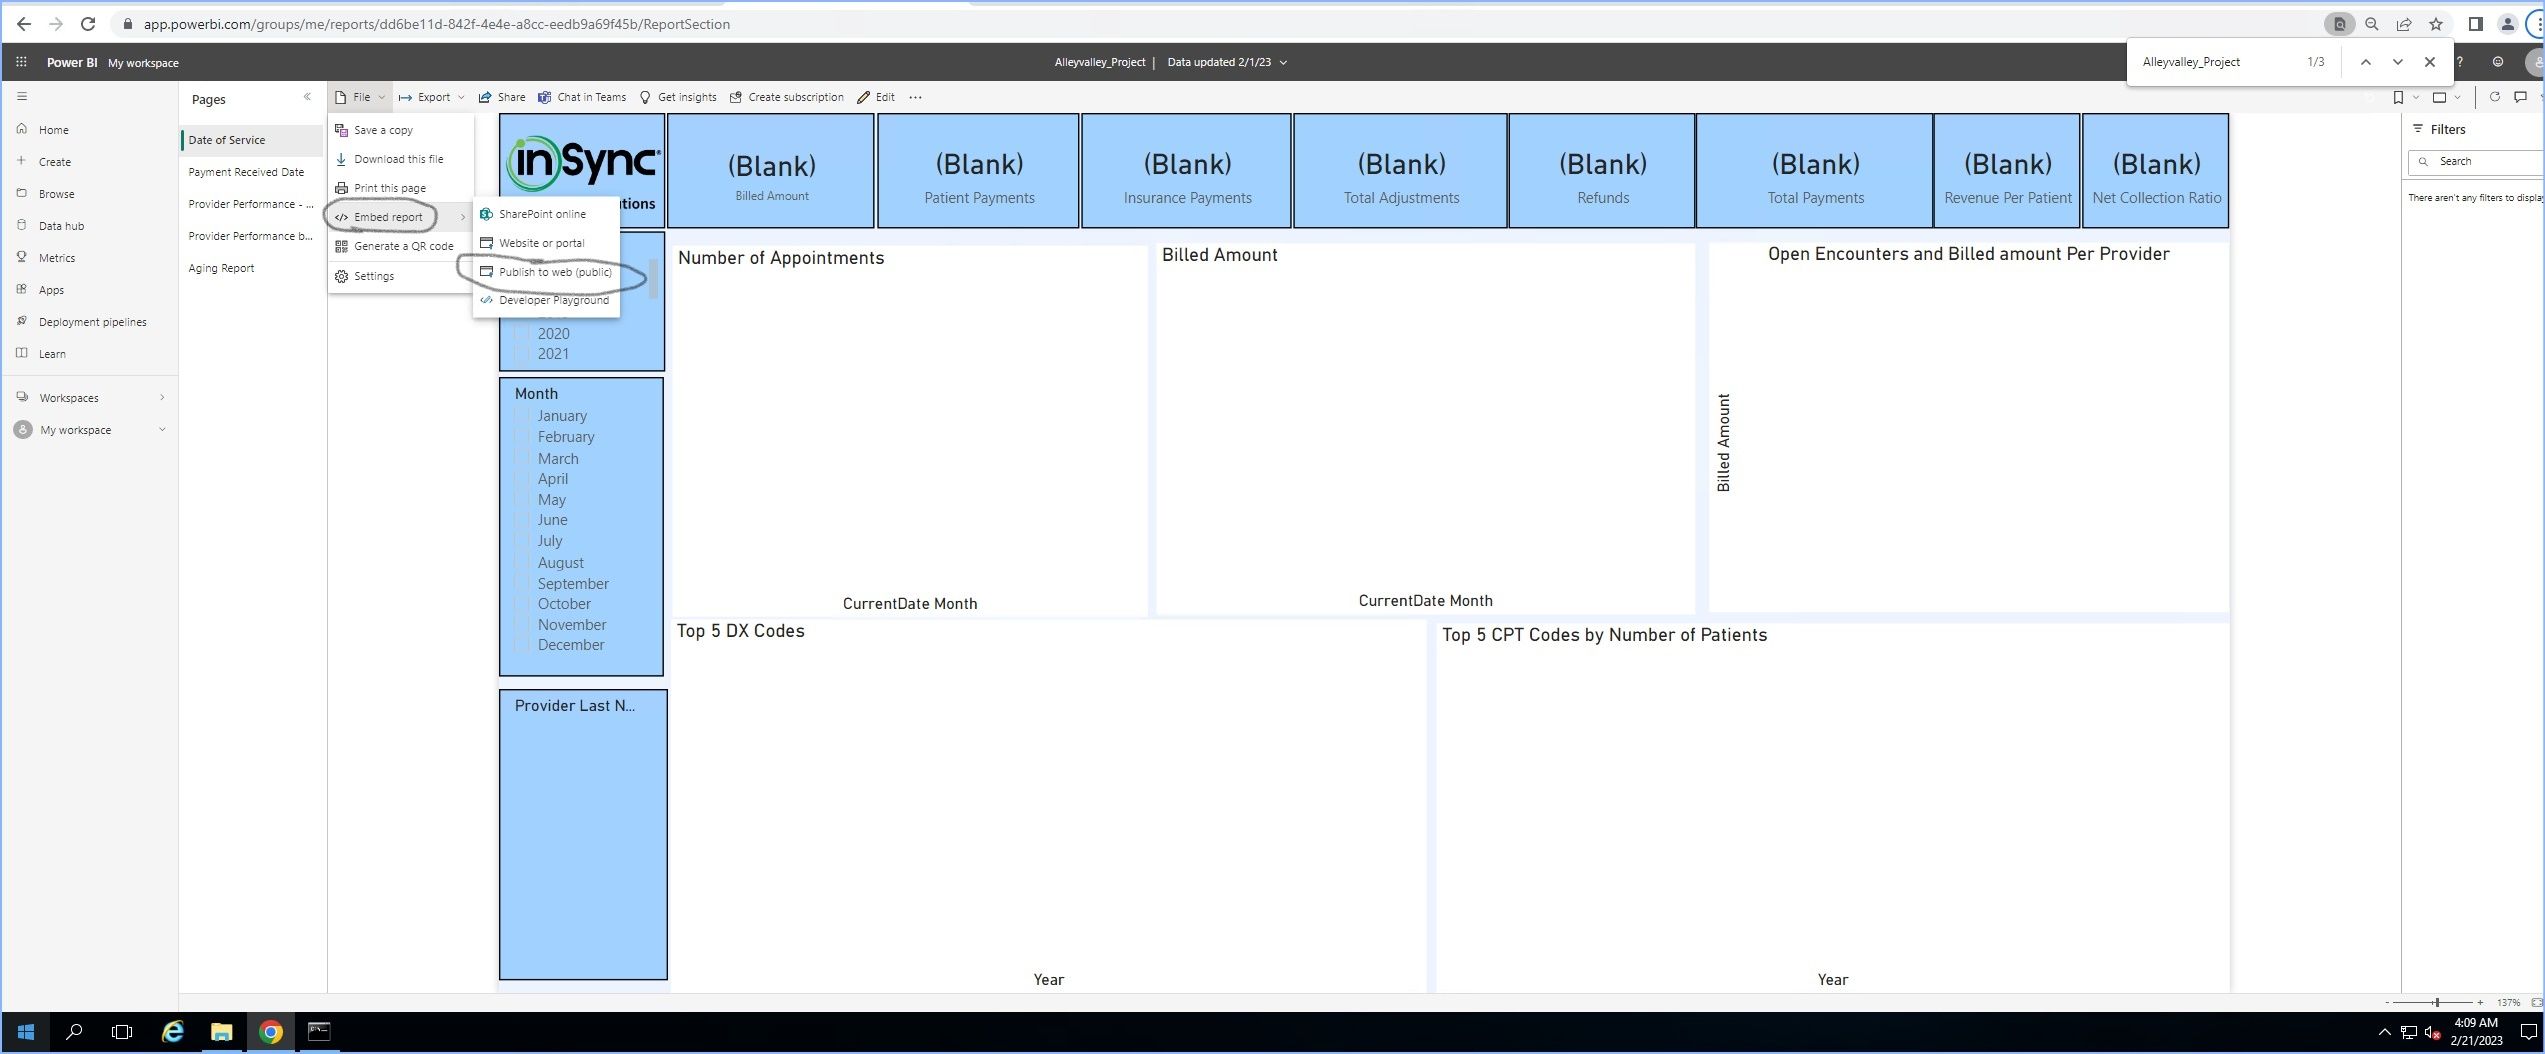
Task: Collapse the Pages pane
Action: (307, 97)
